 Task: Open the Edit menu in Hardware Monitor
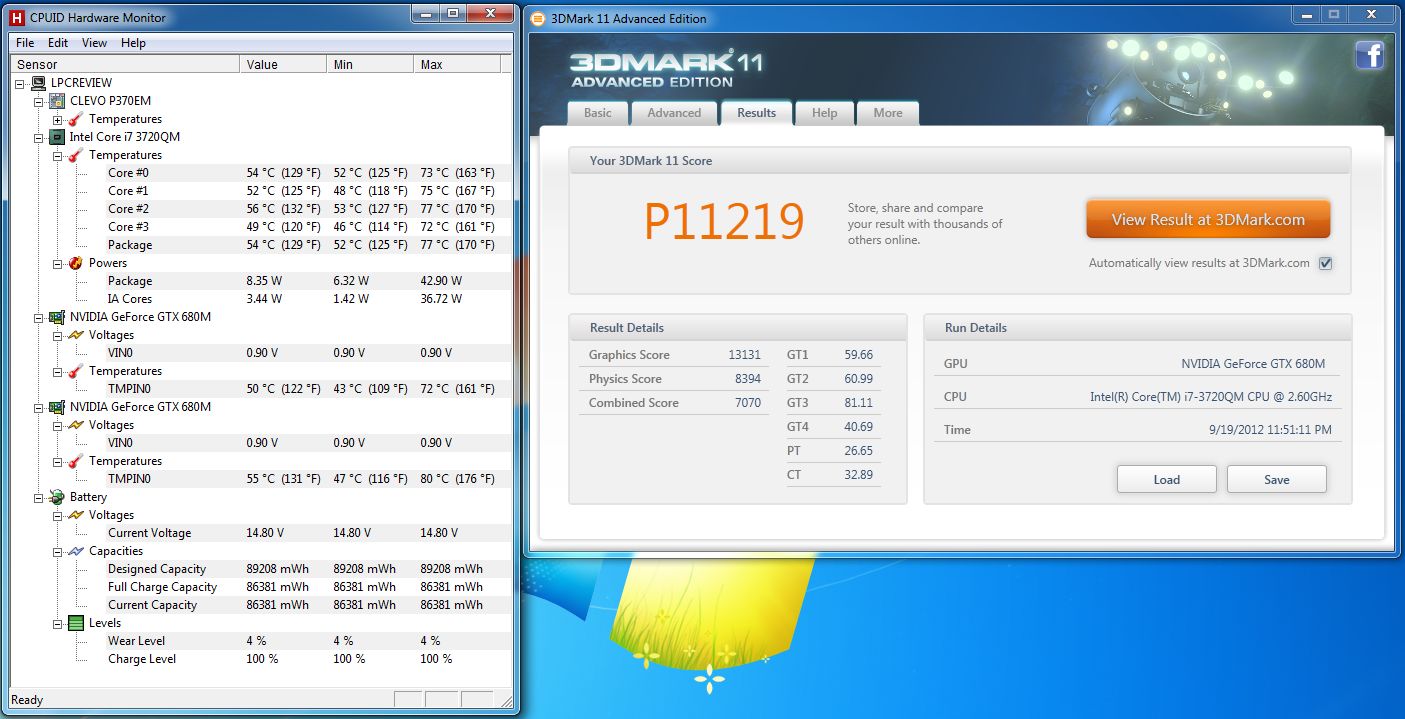point(58,43)
